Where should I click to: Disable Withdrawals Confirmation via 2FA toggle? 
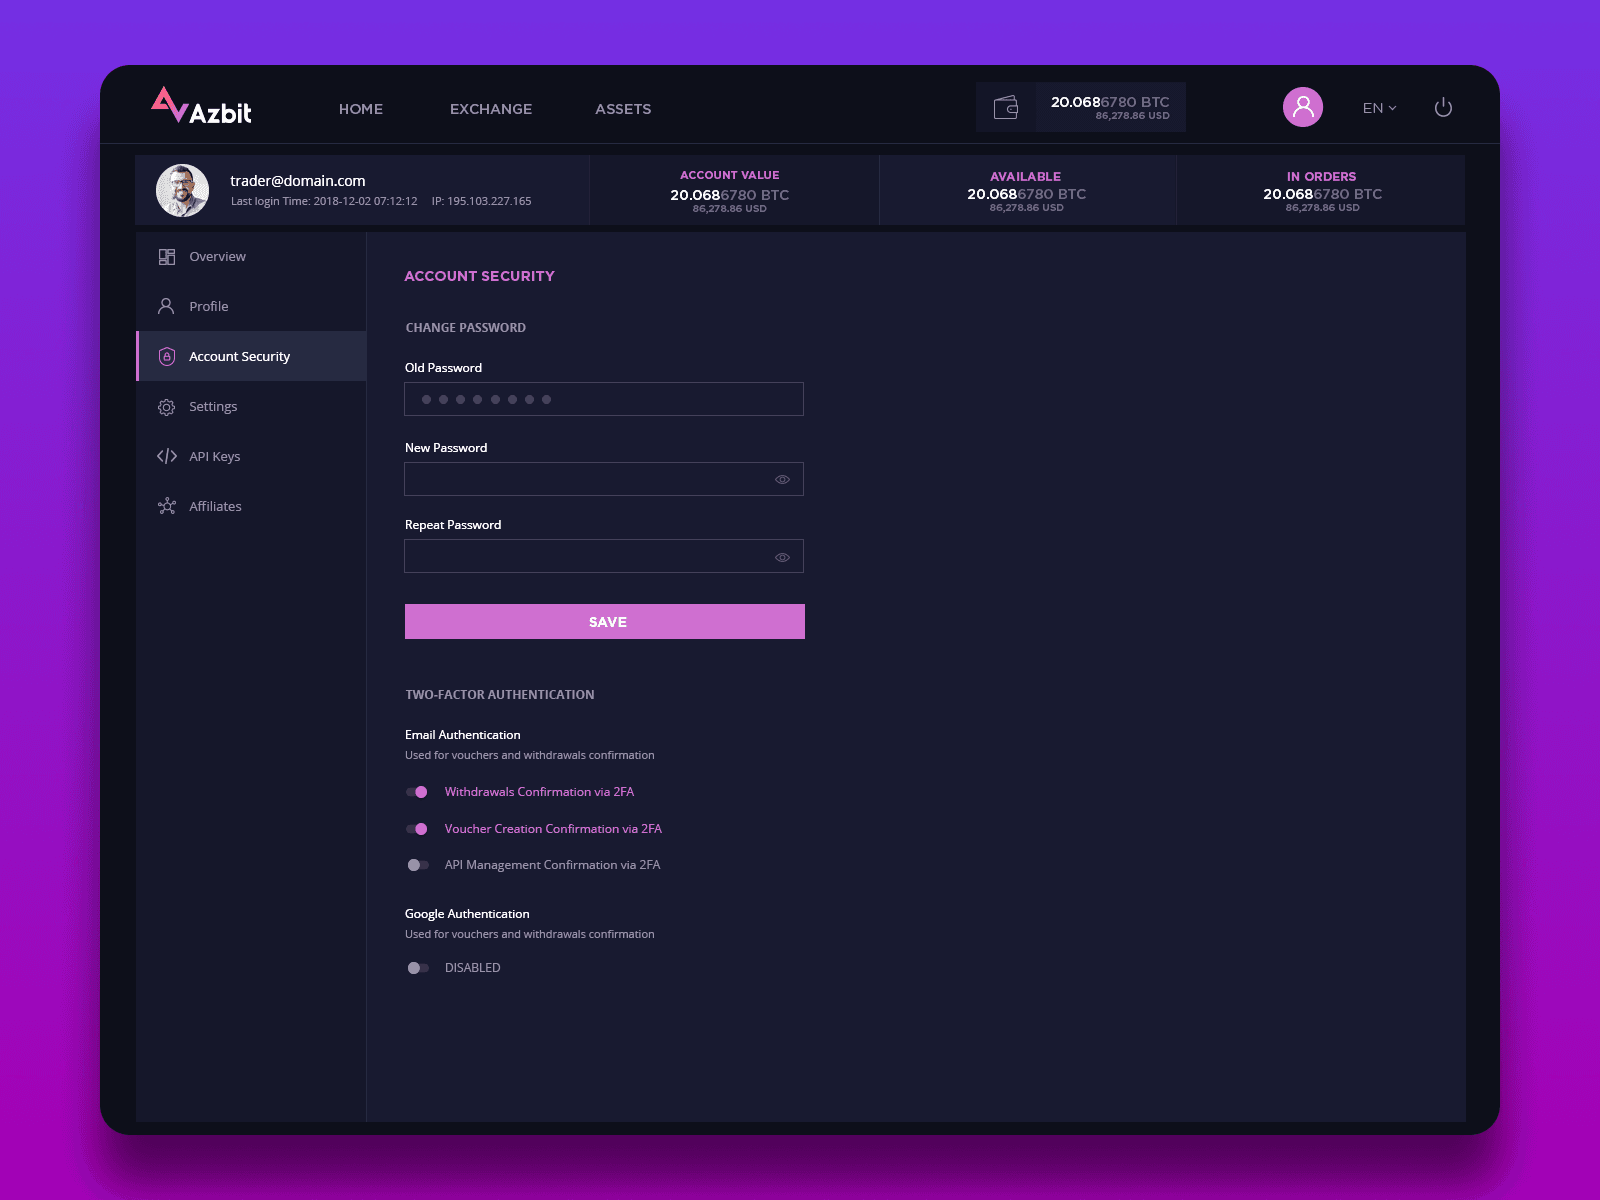(x=417, y=792)
